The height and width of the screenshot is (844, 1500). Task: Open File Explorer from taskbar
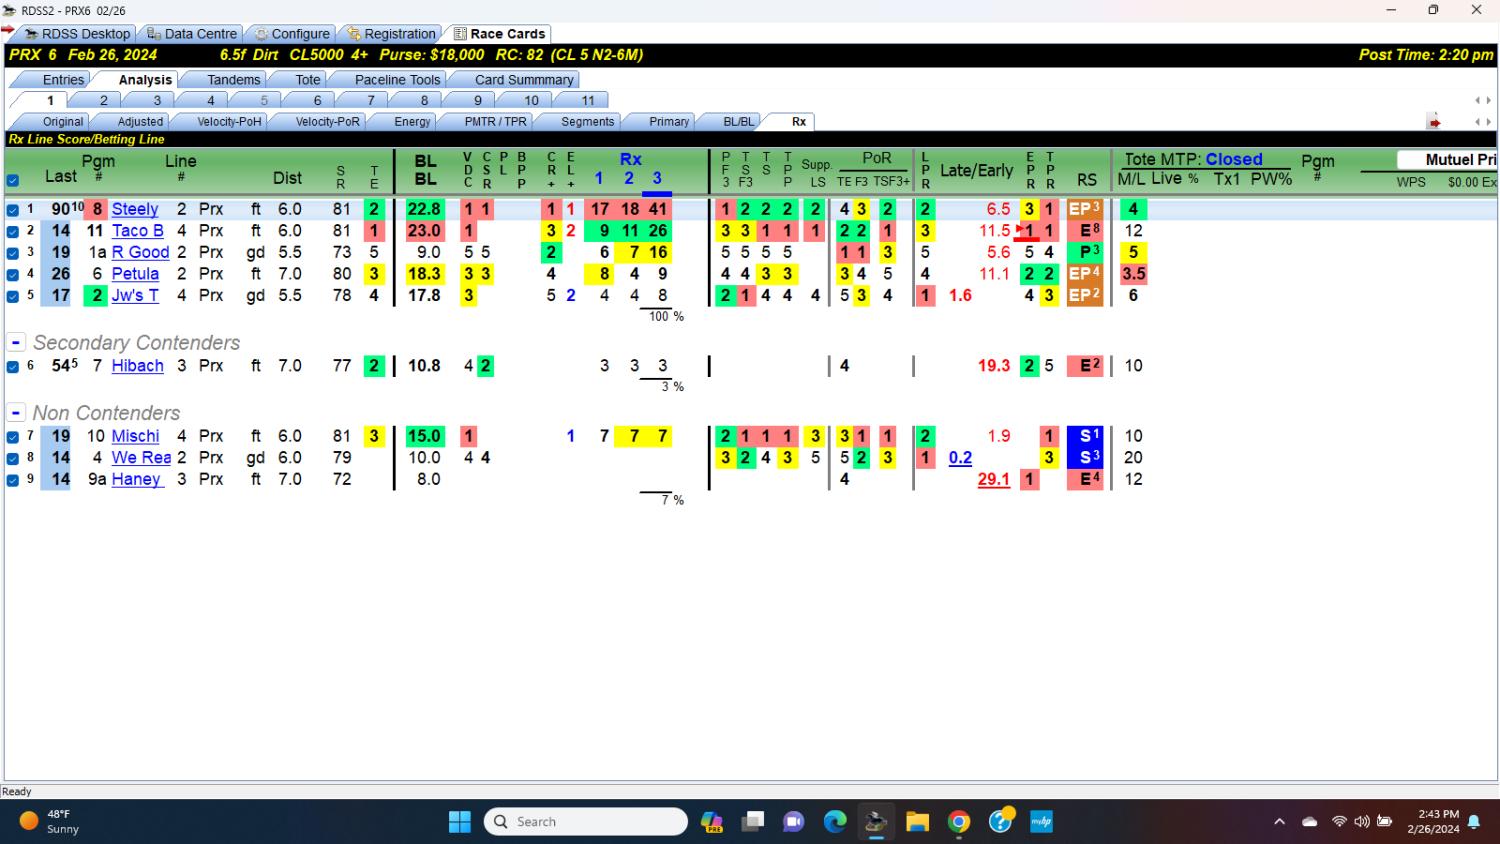917,822
